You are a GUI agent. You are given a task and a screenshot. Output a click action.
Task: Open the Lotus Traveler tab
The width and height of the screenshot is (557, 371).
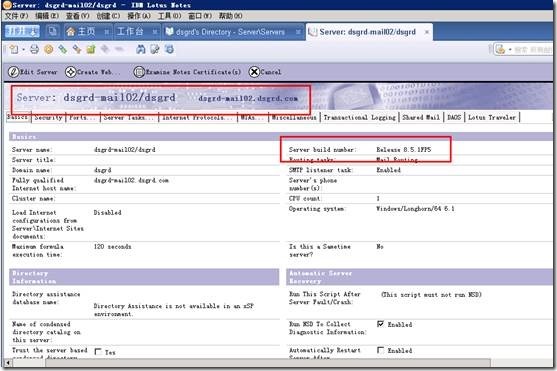point(492,118)
